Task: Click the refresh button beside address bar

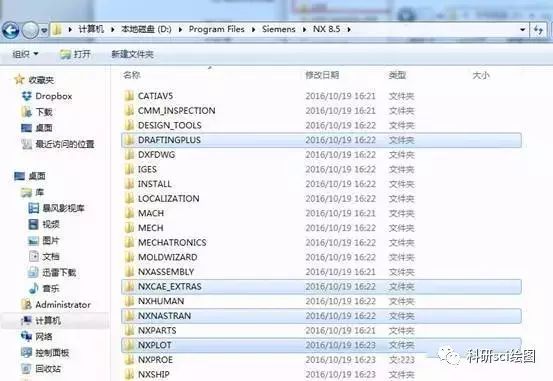Action: pyautogui.click(x=539, y=30)
